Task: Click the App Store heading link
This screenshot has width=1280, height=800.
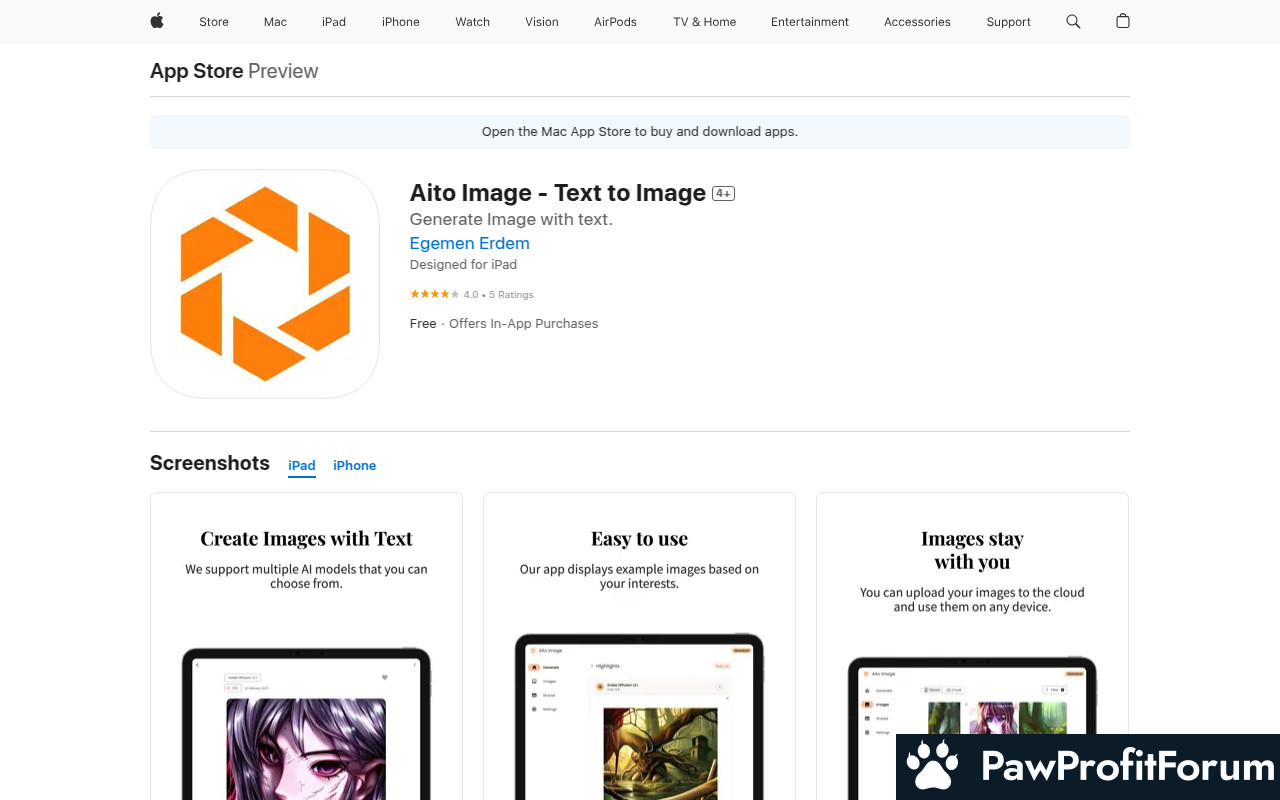Action: click(196, 71)
